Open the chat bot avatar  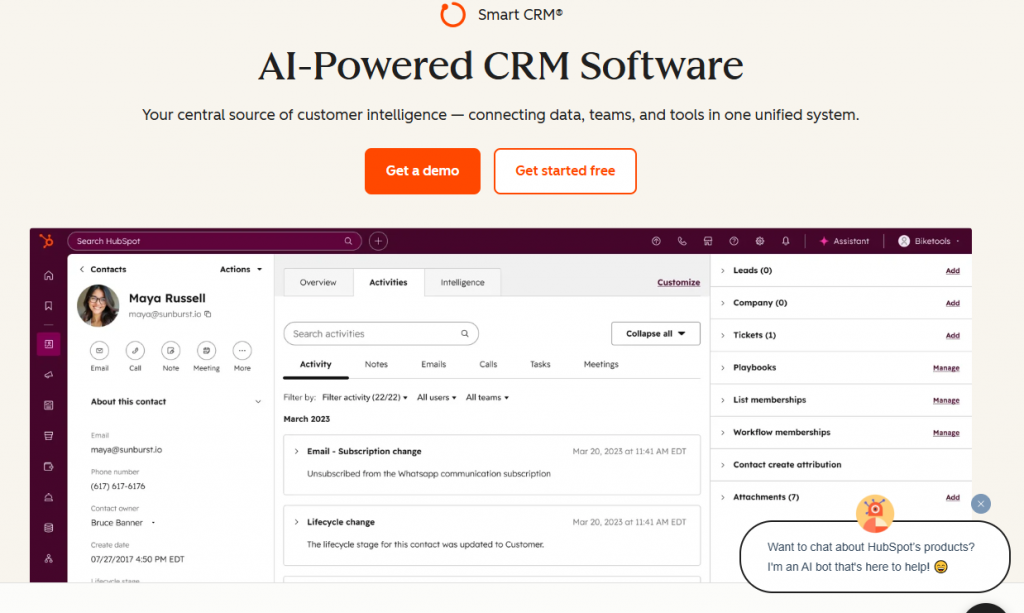[874, 513]
